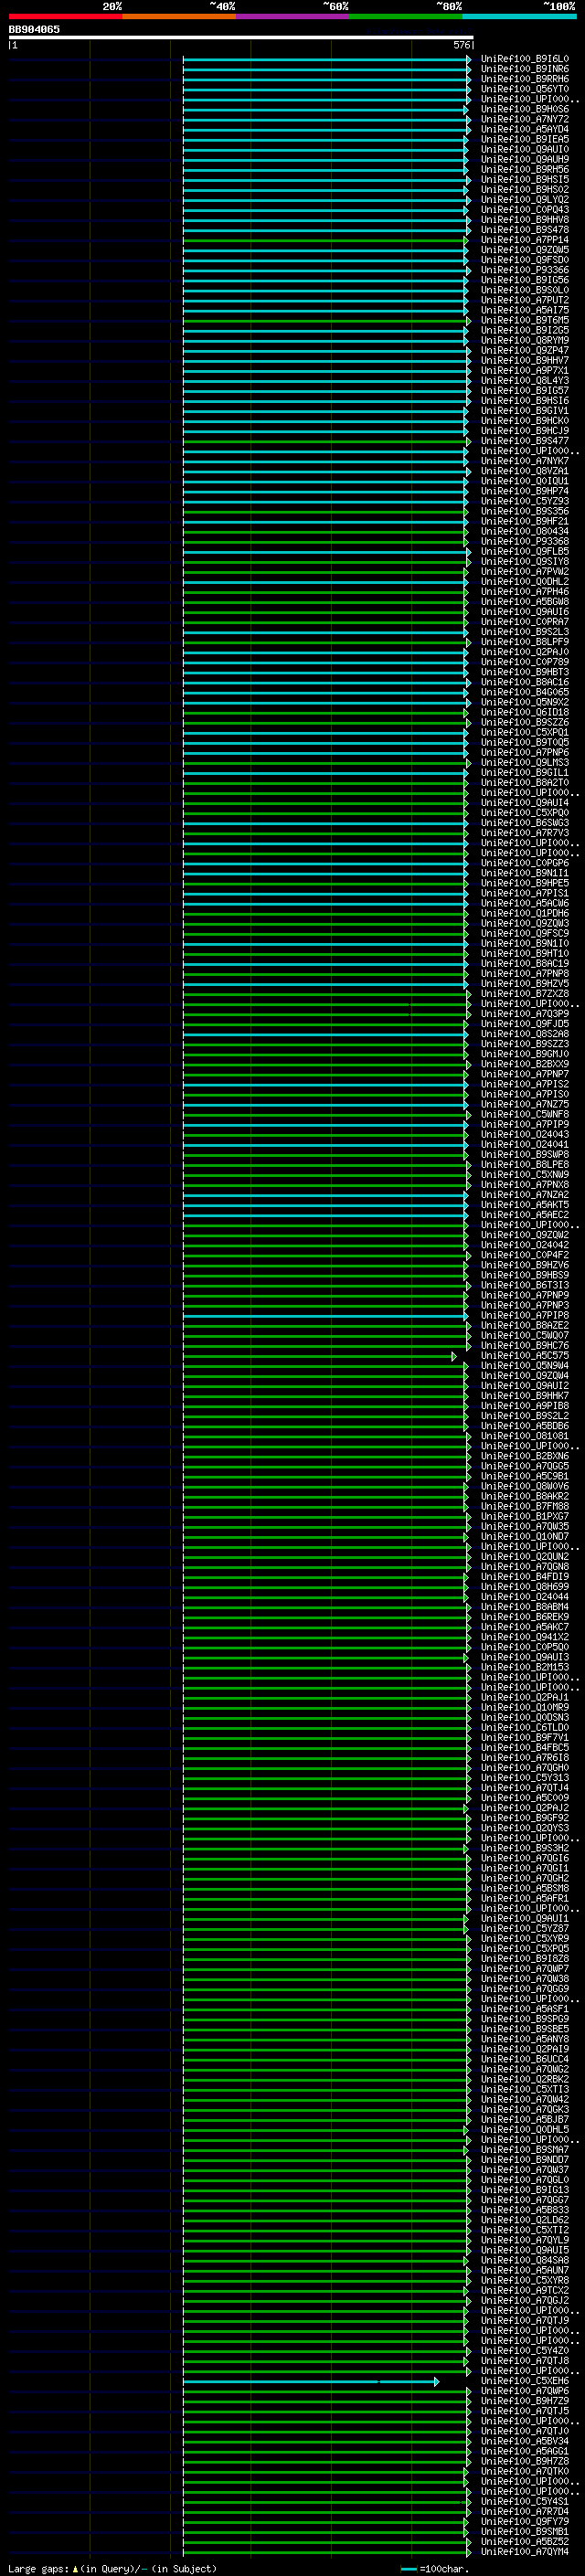Screen dimensions: 585x2576
Task: Click the purple ~60% identity legend segment
Action: (x=292, y=16)
